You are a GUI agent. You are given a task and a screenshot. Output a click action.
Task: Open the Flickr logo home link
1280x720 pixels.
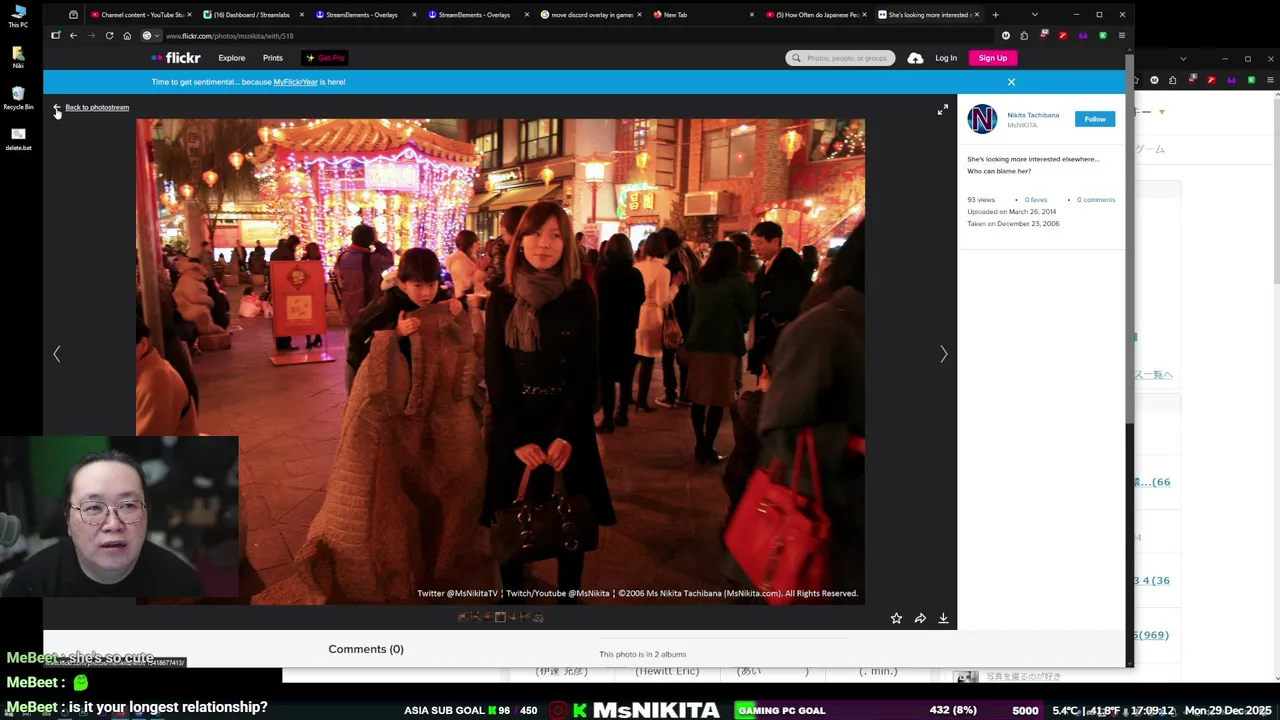(x=176, y=58)
